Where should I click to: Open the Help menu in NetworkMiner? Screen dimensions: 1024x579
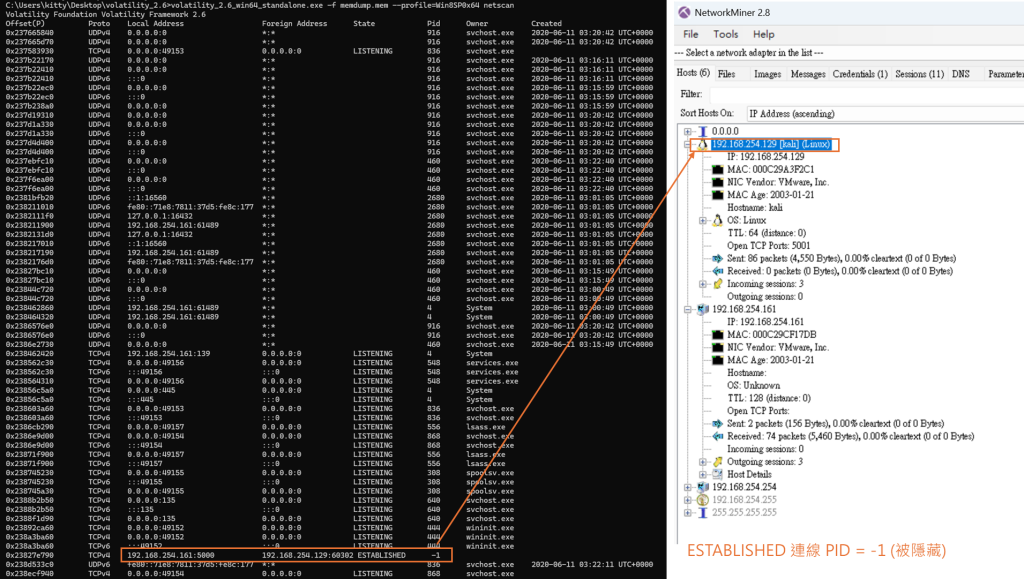tap(763, 34)
